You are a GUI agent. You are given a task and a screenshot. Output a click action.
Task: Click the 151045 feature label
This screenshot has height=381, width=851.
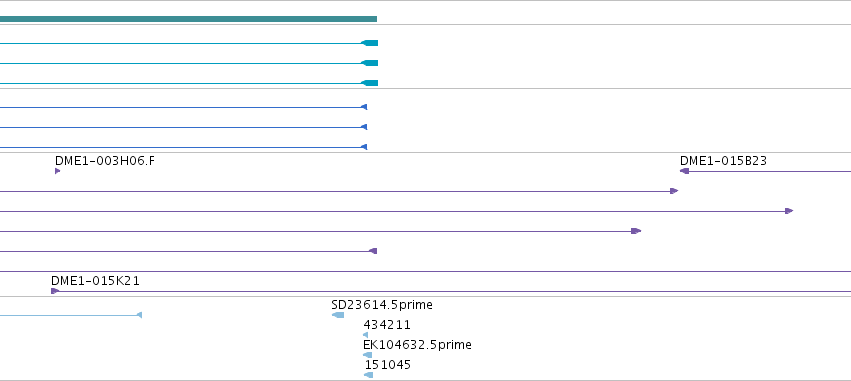point(387,365)
